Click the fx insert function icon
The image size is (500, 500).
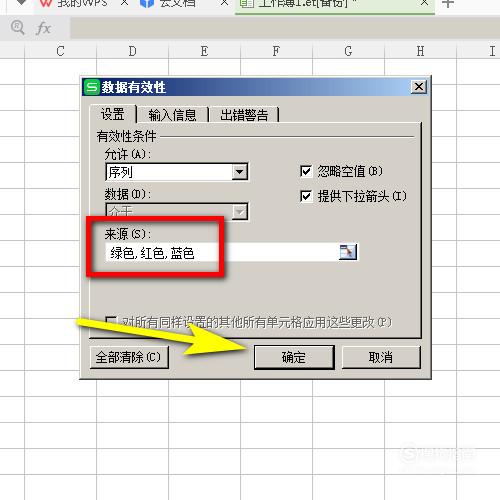(43, 28)
